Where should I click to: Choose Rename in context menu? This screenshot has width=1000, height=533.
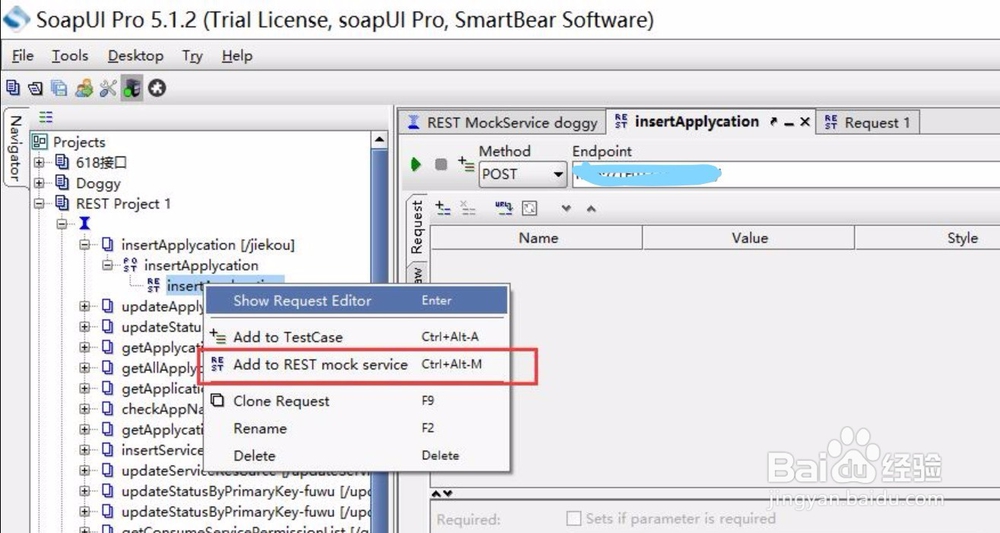[357, 428]
